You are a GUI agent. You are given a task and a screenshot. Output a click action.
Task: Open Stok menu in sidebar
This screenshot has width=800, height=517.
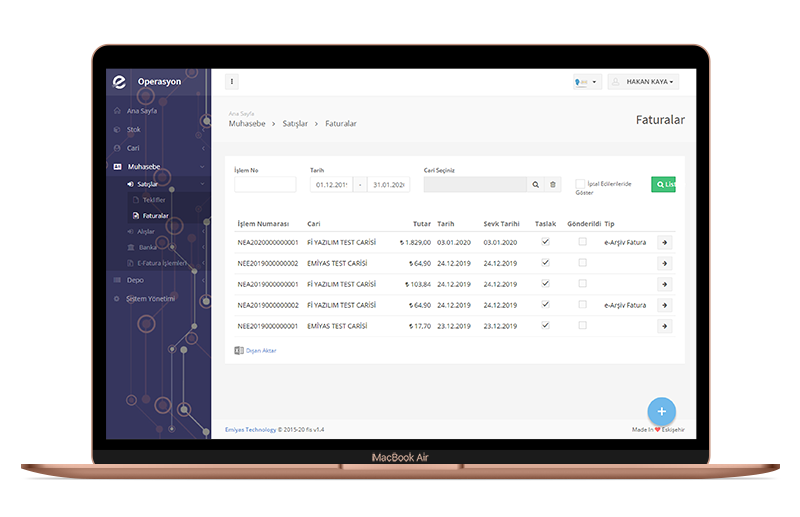(x=134, y=130)
